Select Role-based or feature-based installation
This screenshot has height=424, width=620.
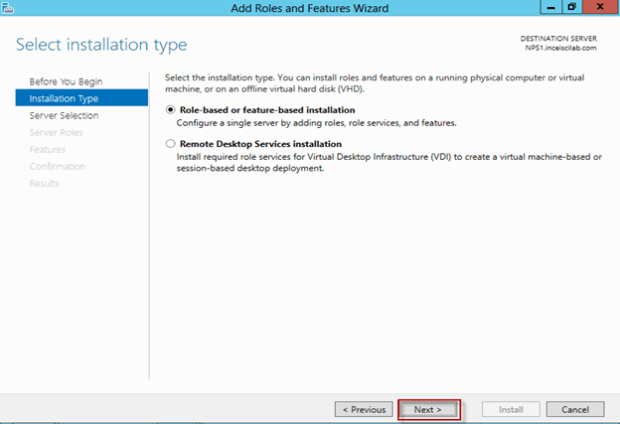[170, 110]
